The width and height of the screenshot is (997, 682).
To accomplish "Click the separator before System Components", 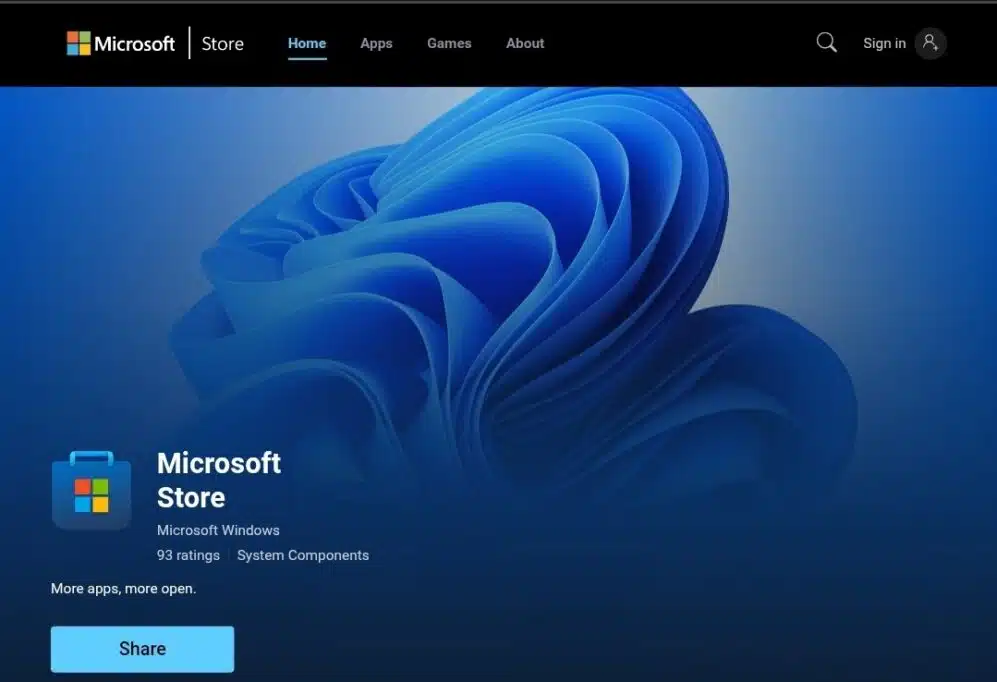I will [x=228, y=555].
